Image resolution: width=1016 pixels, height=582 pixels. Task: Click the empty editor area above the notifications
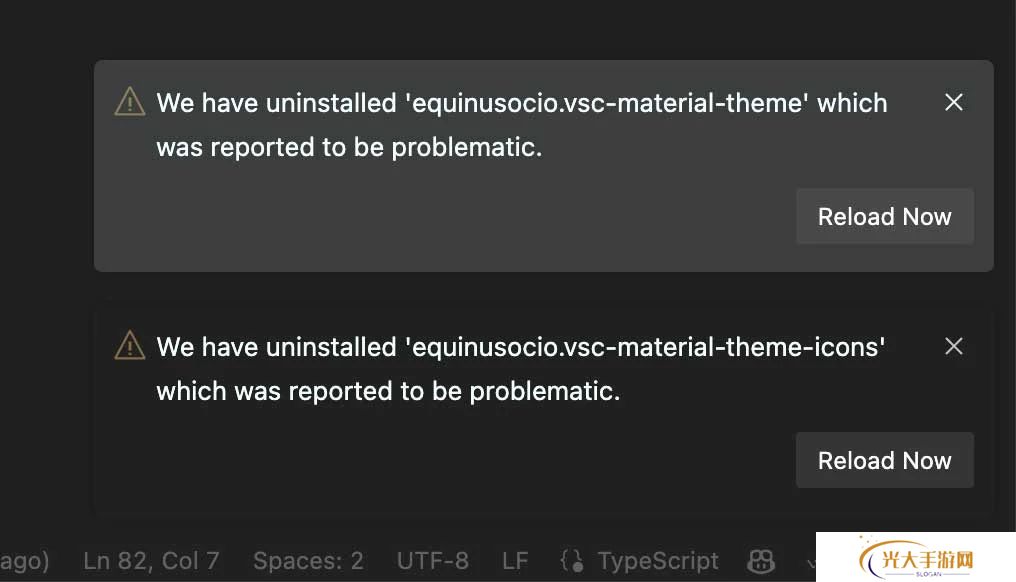coord(500,28)
